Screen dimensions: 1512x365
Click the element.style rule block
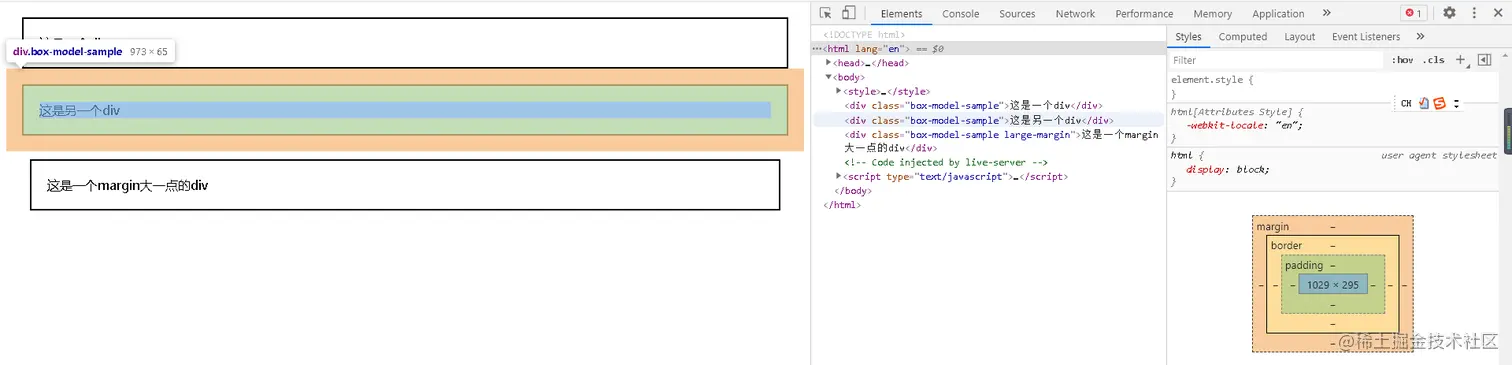click(x=1333, y=86)
